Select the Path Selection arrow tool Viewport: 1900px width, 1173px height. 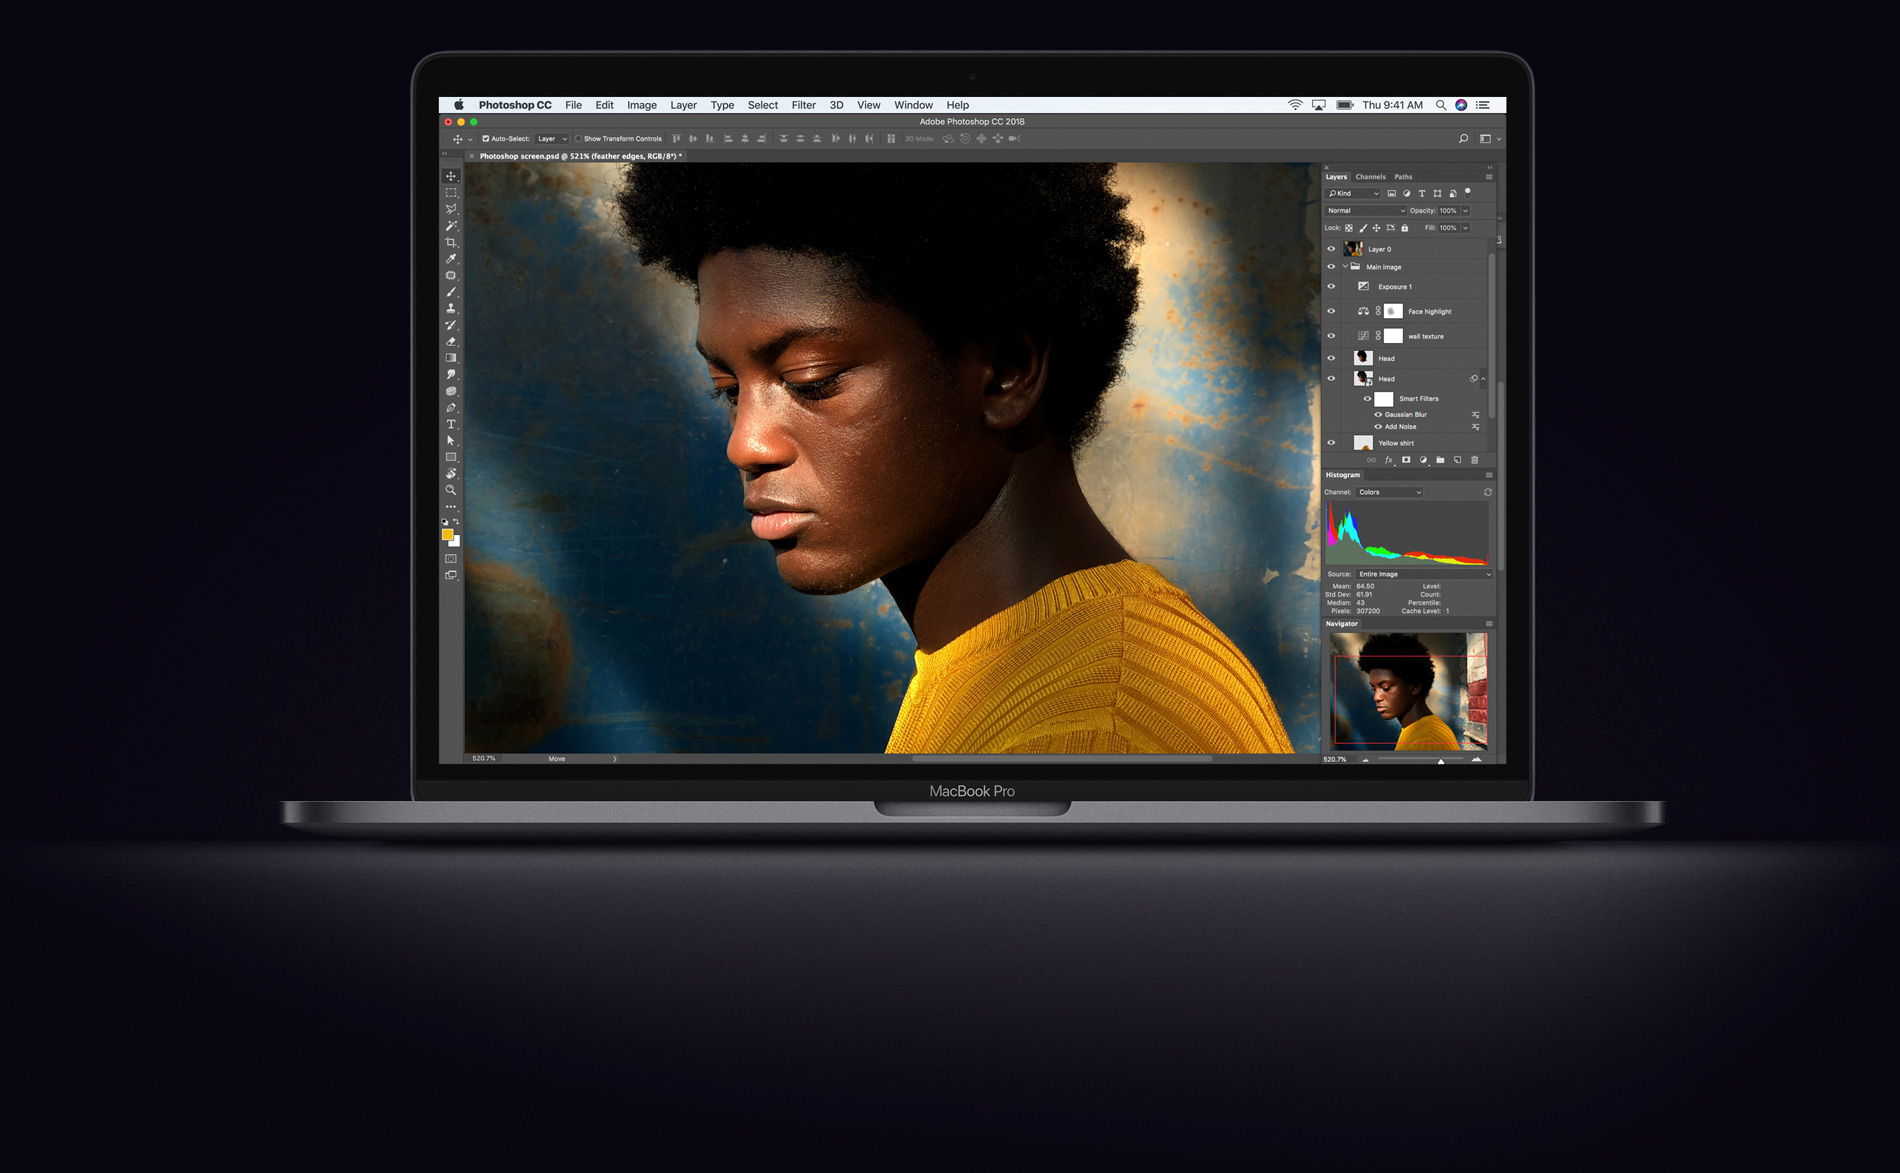(451, 440)
